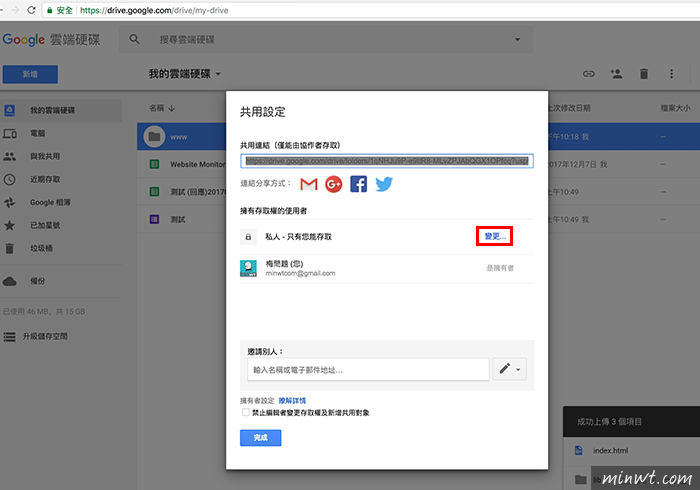
Task: Click the 新增 new button
Action: pyautogui.click(x=30, y=74)
